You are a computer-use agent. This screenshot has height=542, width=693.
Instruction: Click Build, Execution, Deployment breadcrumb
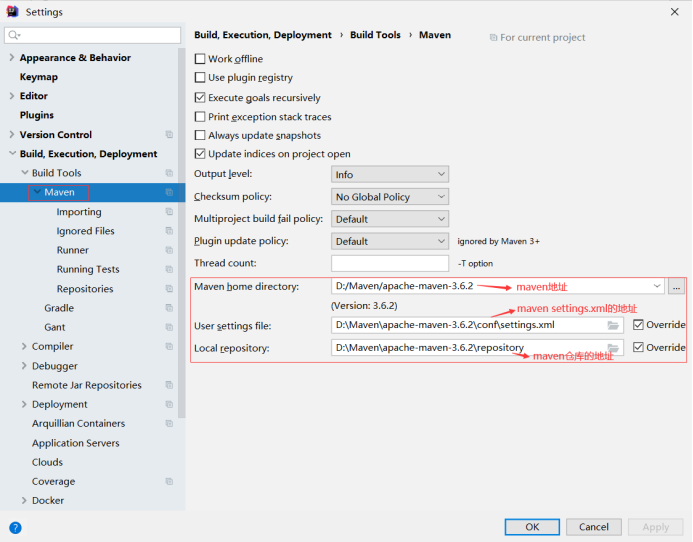click(x=263, y=35)
